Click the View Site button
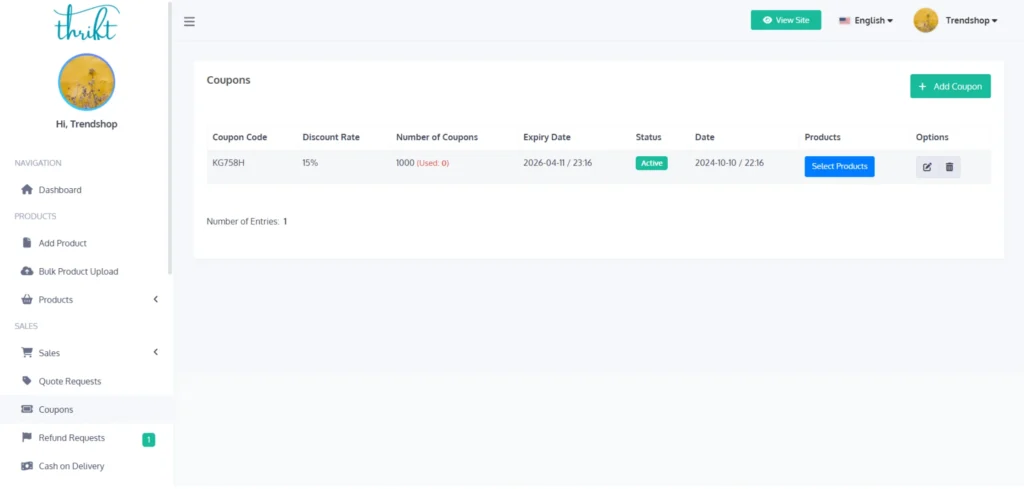The width and height of the screenshot is (1024, 489). click(x=785, y=20)
